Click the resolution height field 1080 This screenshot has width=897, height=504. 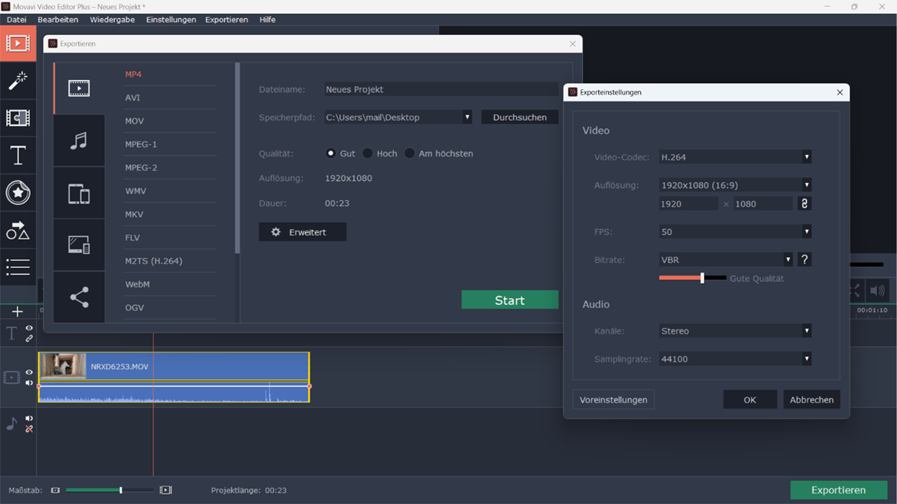pos(764,204)
